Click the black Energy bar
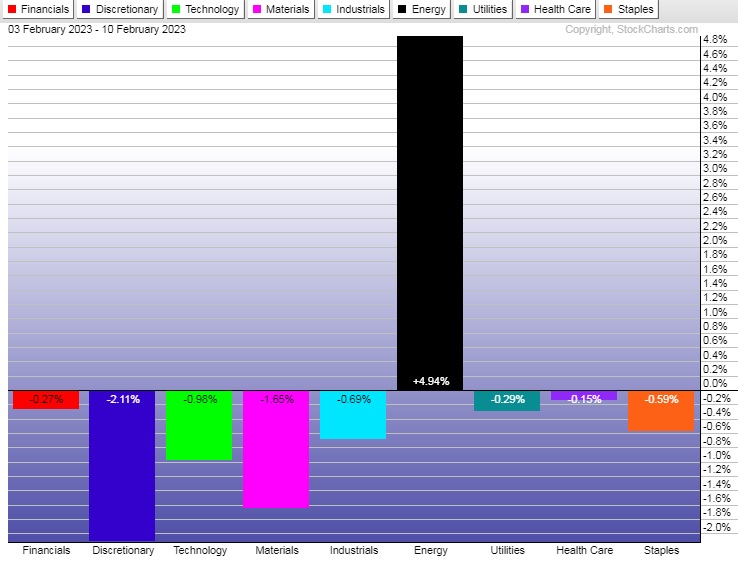The width and height of the screenshot is (738, 571). [430, 213]
